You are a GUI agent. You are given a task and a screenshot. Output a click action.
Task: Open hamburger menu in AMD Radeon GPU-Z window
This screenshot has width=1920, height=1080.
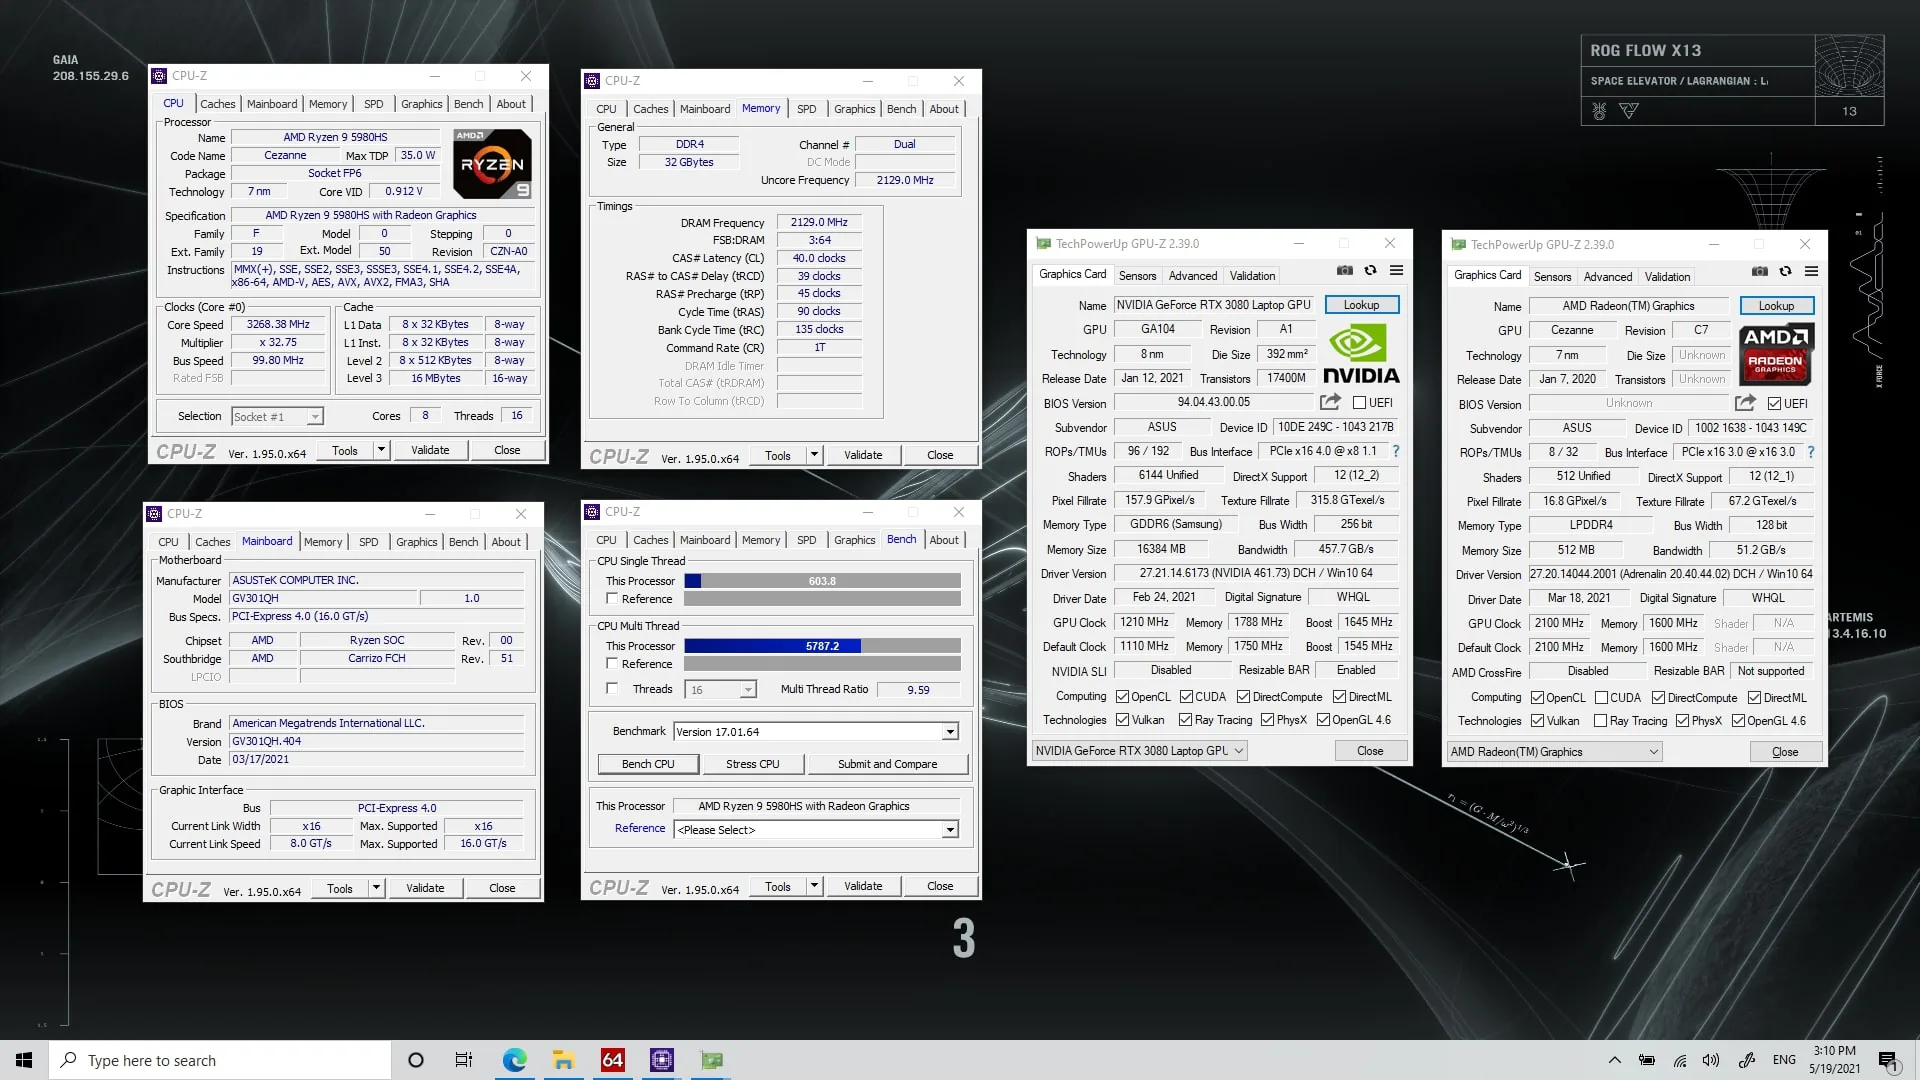pyautogui.click(x=1812, y=271)
